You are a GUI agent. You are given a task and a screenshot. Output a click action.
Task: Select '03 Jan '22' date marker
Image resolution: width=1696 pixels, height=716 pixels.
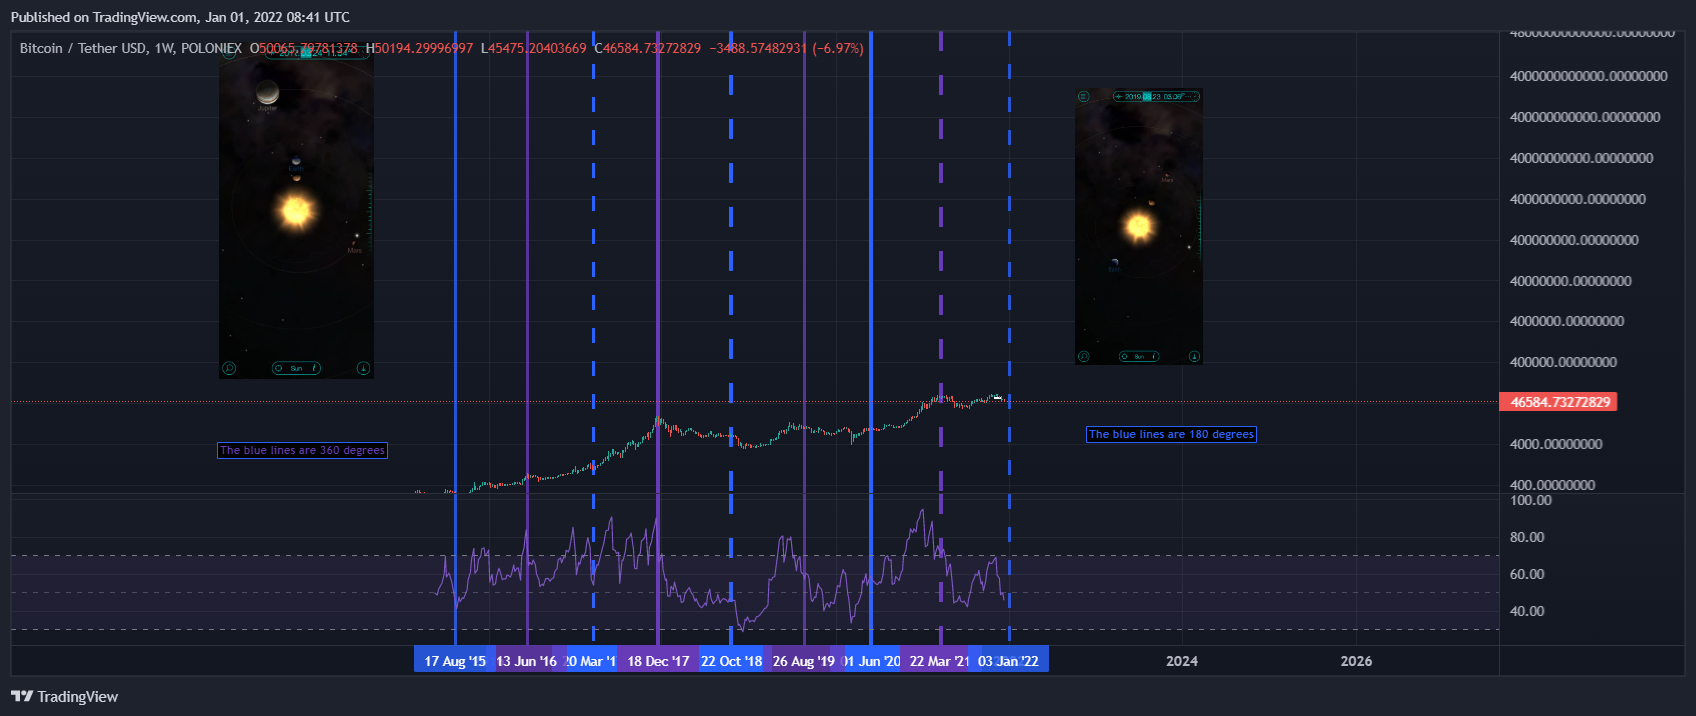click(1008, 660)
